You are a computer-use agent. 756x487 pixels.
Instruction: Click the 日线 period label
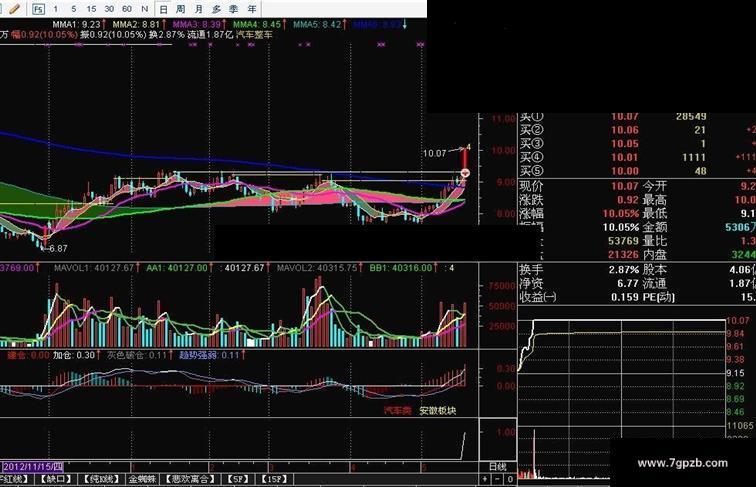click(498, 467)
